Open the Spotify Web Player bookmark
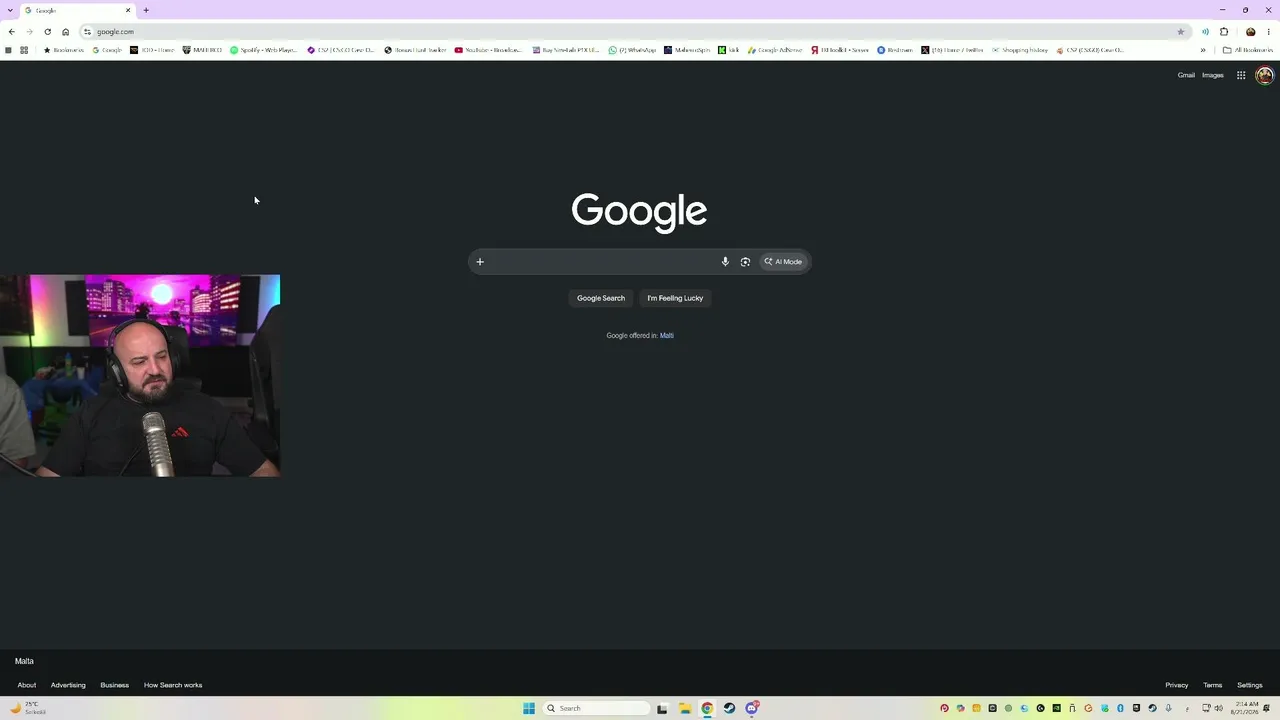 pos(264,50)
